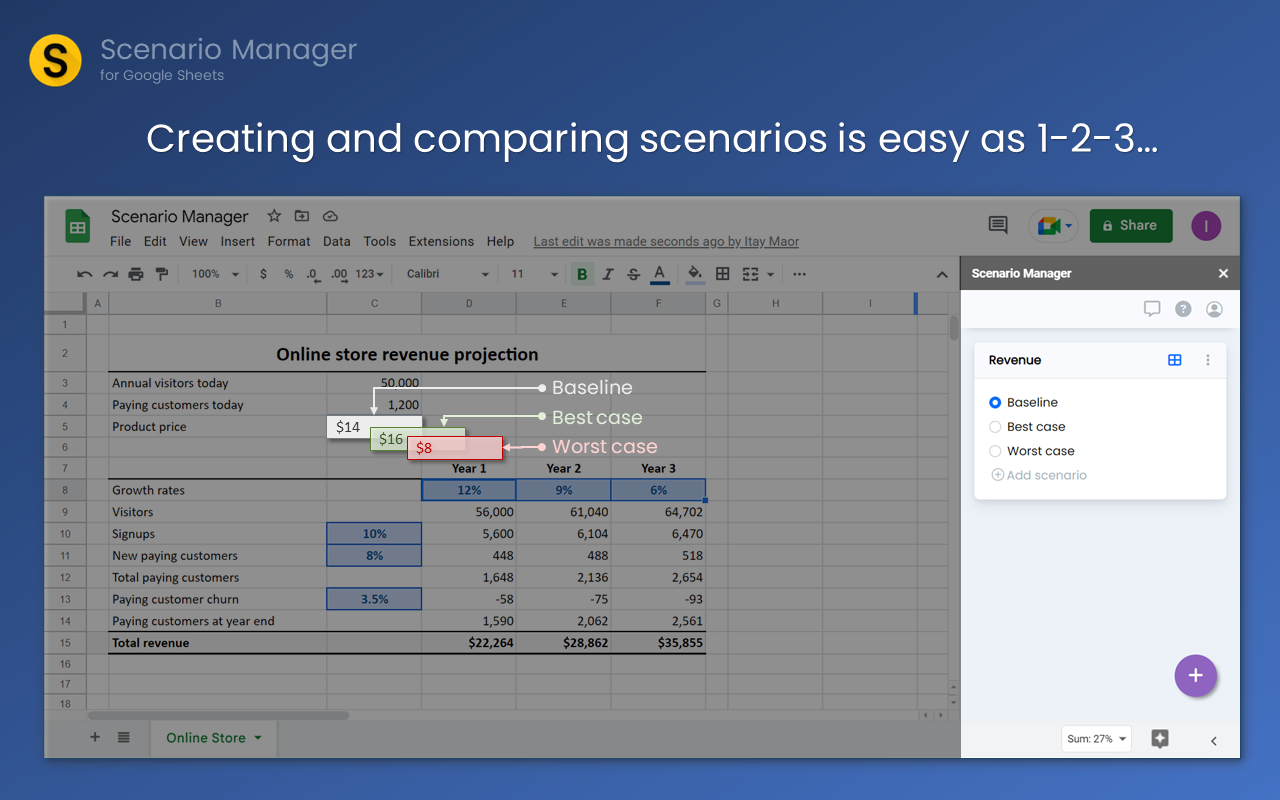Screen dimensions: 1280x800
Task: Select the Worst case scenario
Action: (x=995, y=451)
